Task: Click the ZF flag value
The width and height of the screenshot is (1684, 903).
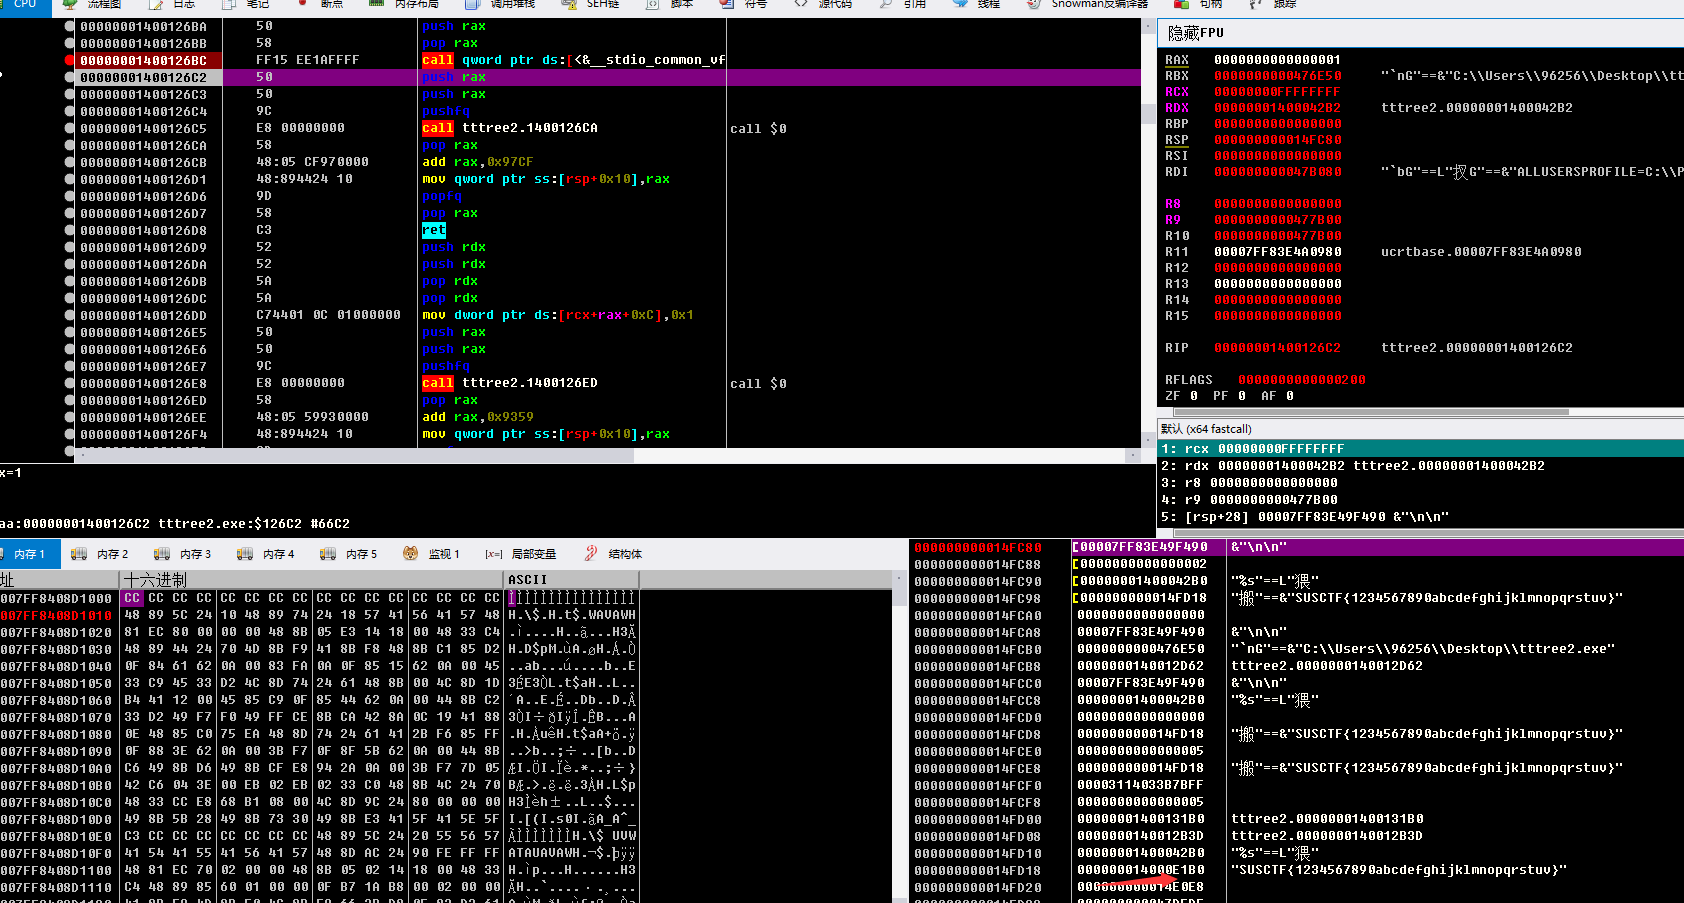Action: tap(1194, 396)
